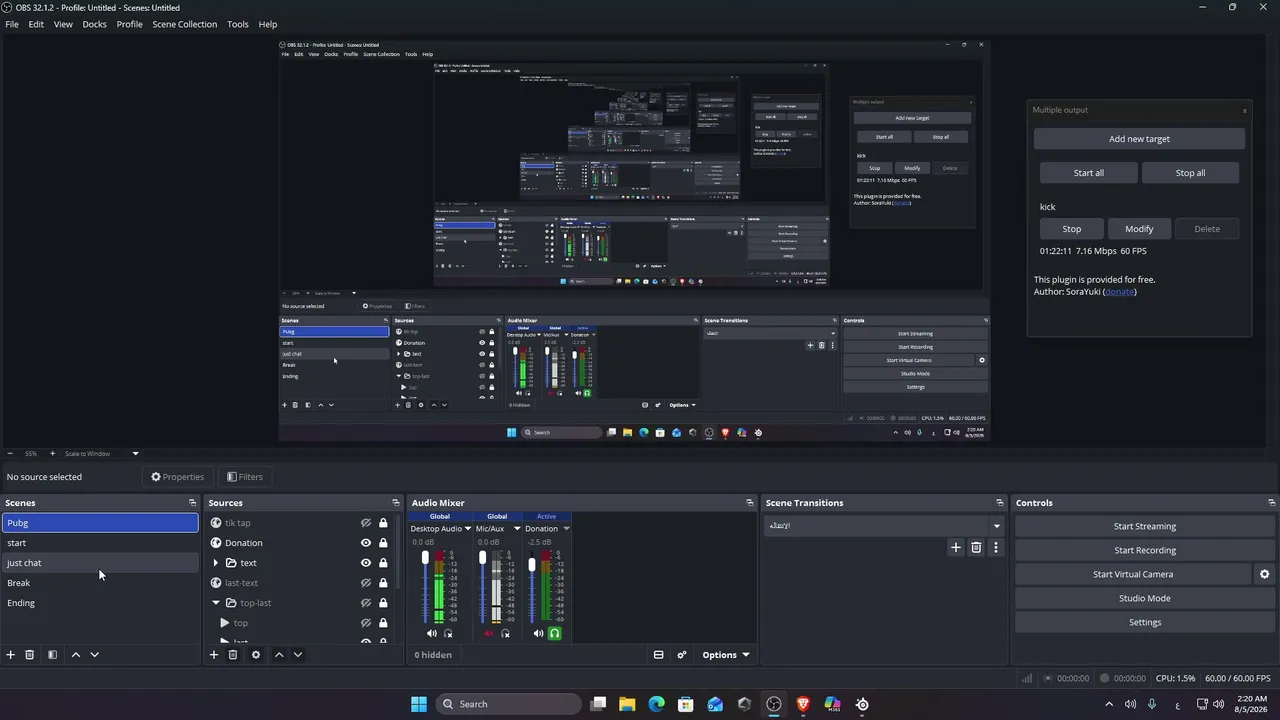This screenshot has width=1280, height=720.
Task: Delete source using Sources trash icon
Action: pyautogui.click(x=233, y=655)
